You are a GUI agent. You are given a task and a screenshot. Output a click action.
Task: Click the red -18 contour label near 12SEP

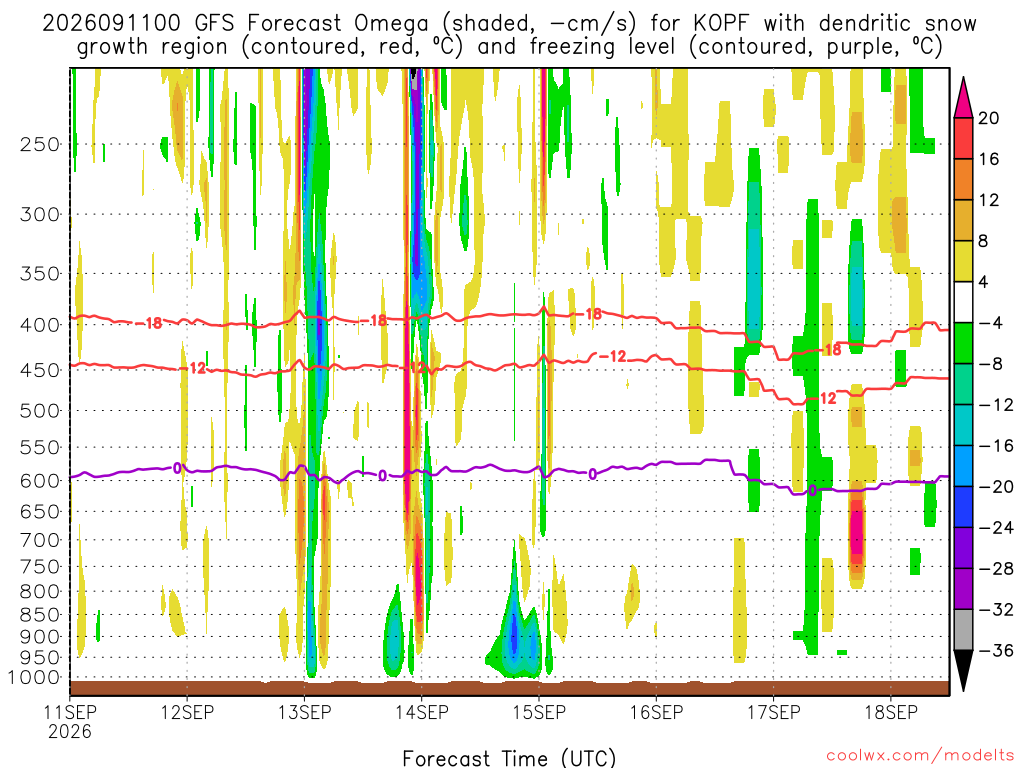click(x=150, y=323)
